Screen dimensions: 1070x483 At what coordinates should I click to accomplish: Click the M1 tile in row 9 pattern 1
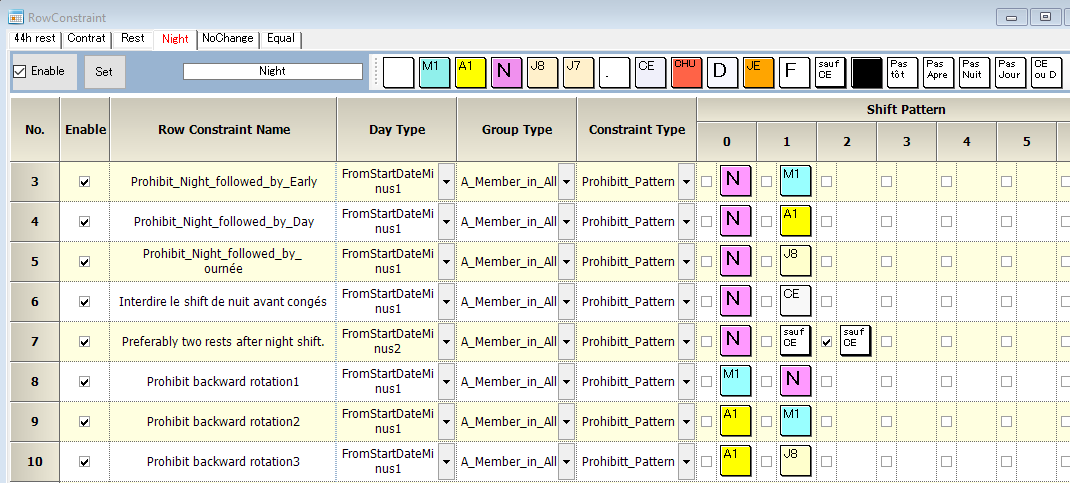point(795,421)
